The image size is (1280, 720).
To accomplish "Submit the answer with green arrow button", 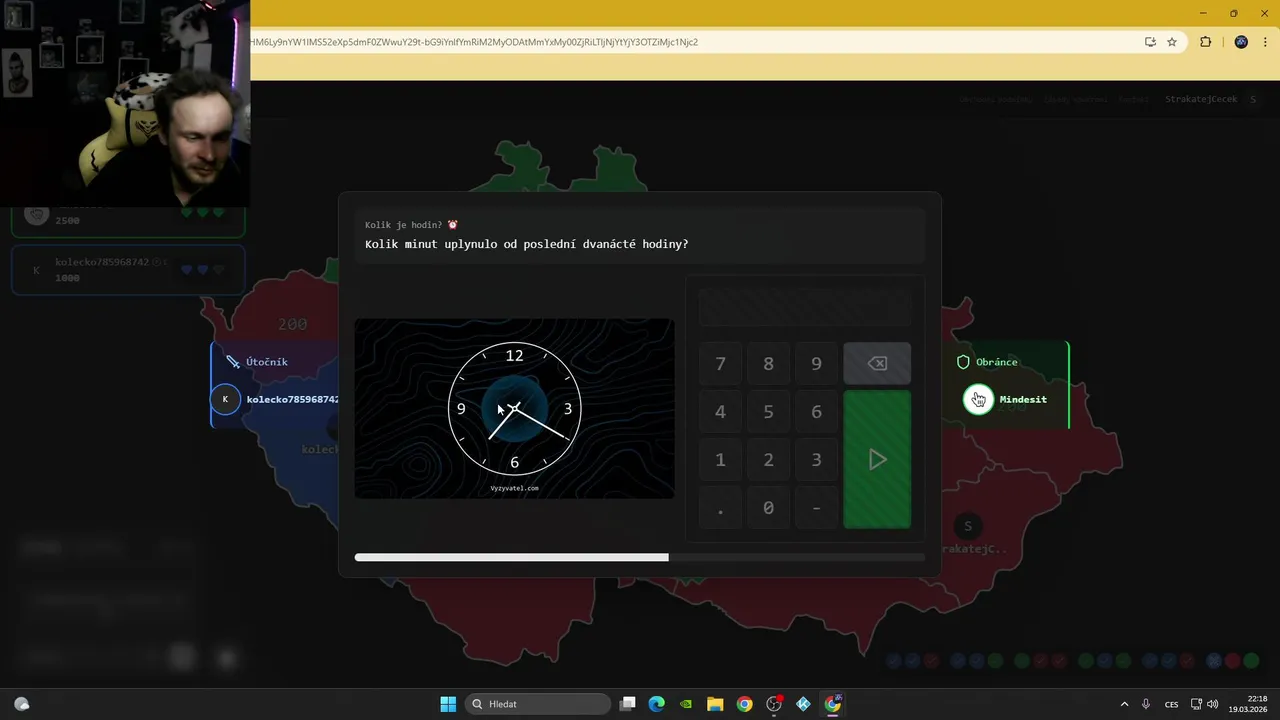I will tap(877, 460).
